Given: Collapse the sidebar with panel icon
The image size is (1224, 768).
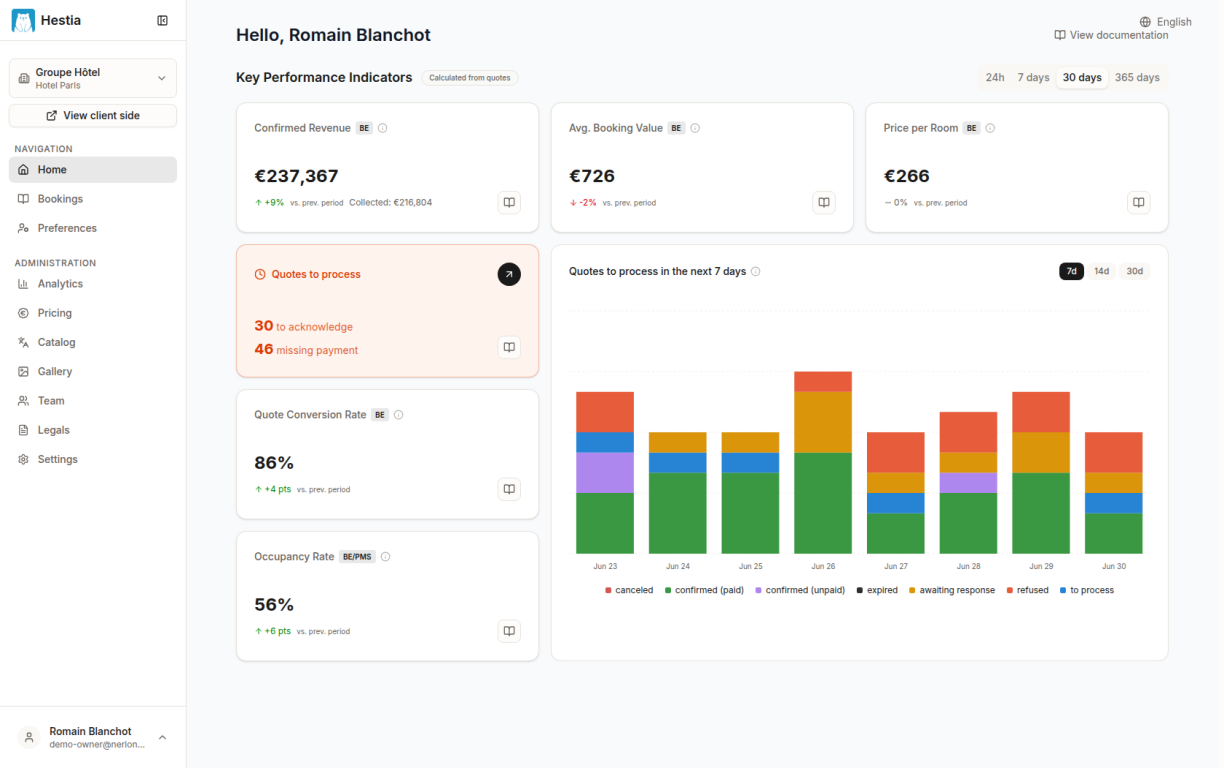Looking at the screenshot, I should (163, 20).
